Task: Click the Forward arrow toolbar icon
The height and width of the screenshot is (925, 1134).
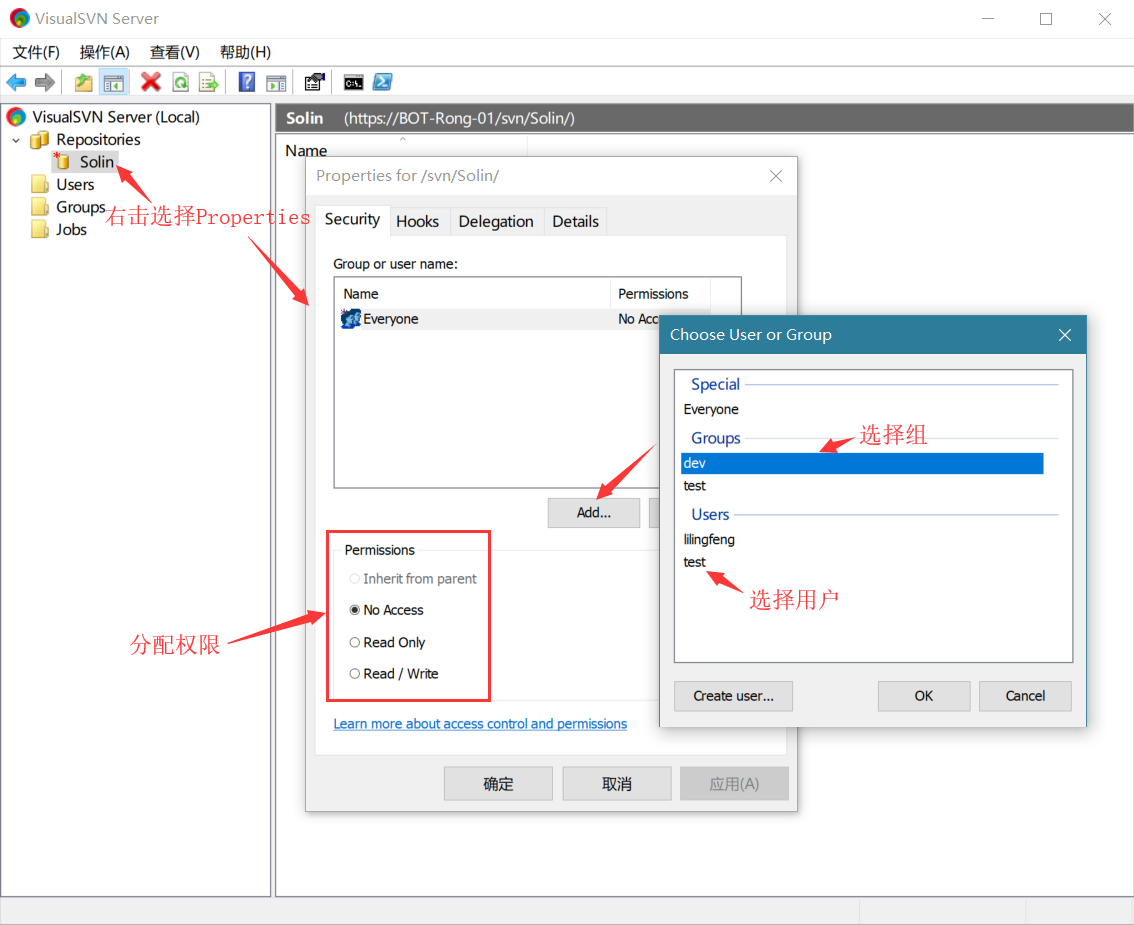Action: [x=45, y=82]
